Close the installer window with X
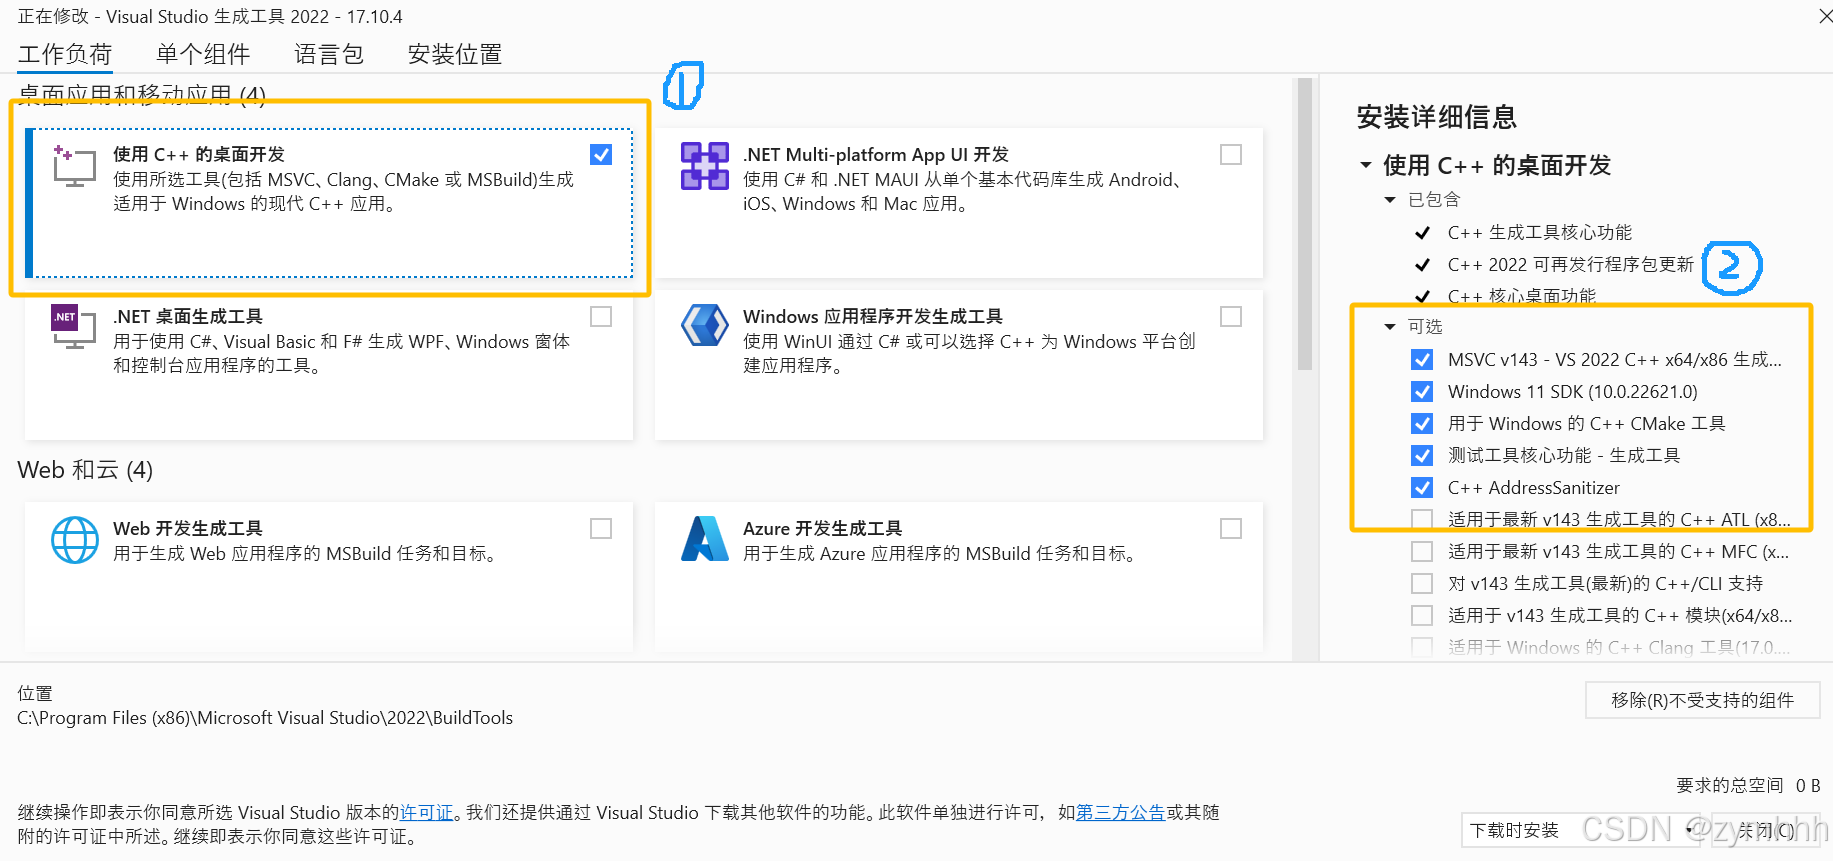Viewport: 1833px width, 861px height. (x=1824, y=16)
